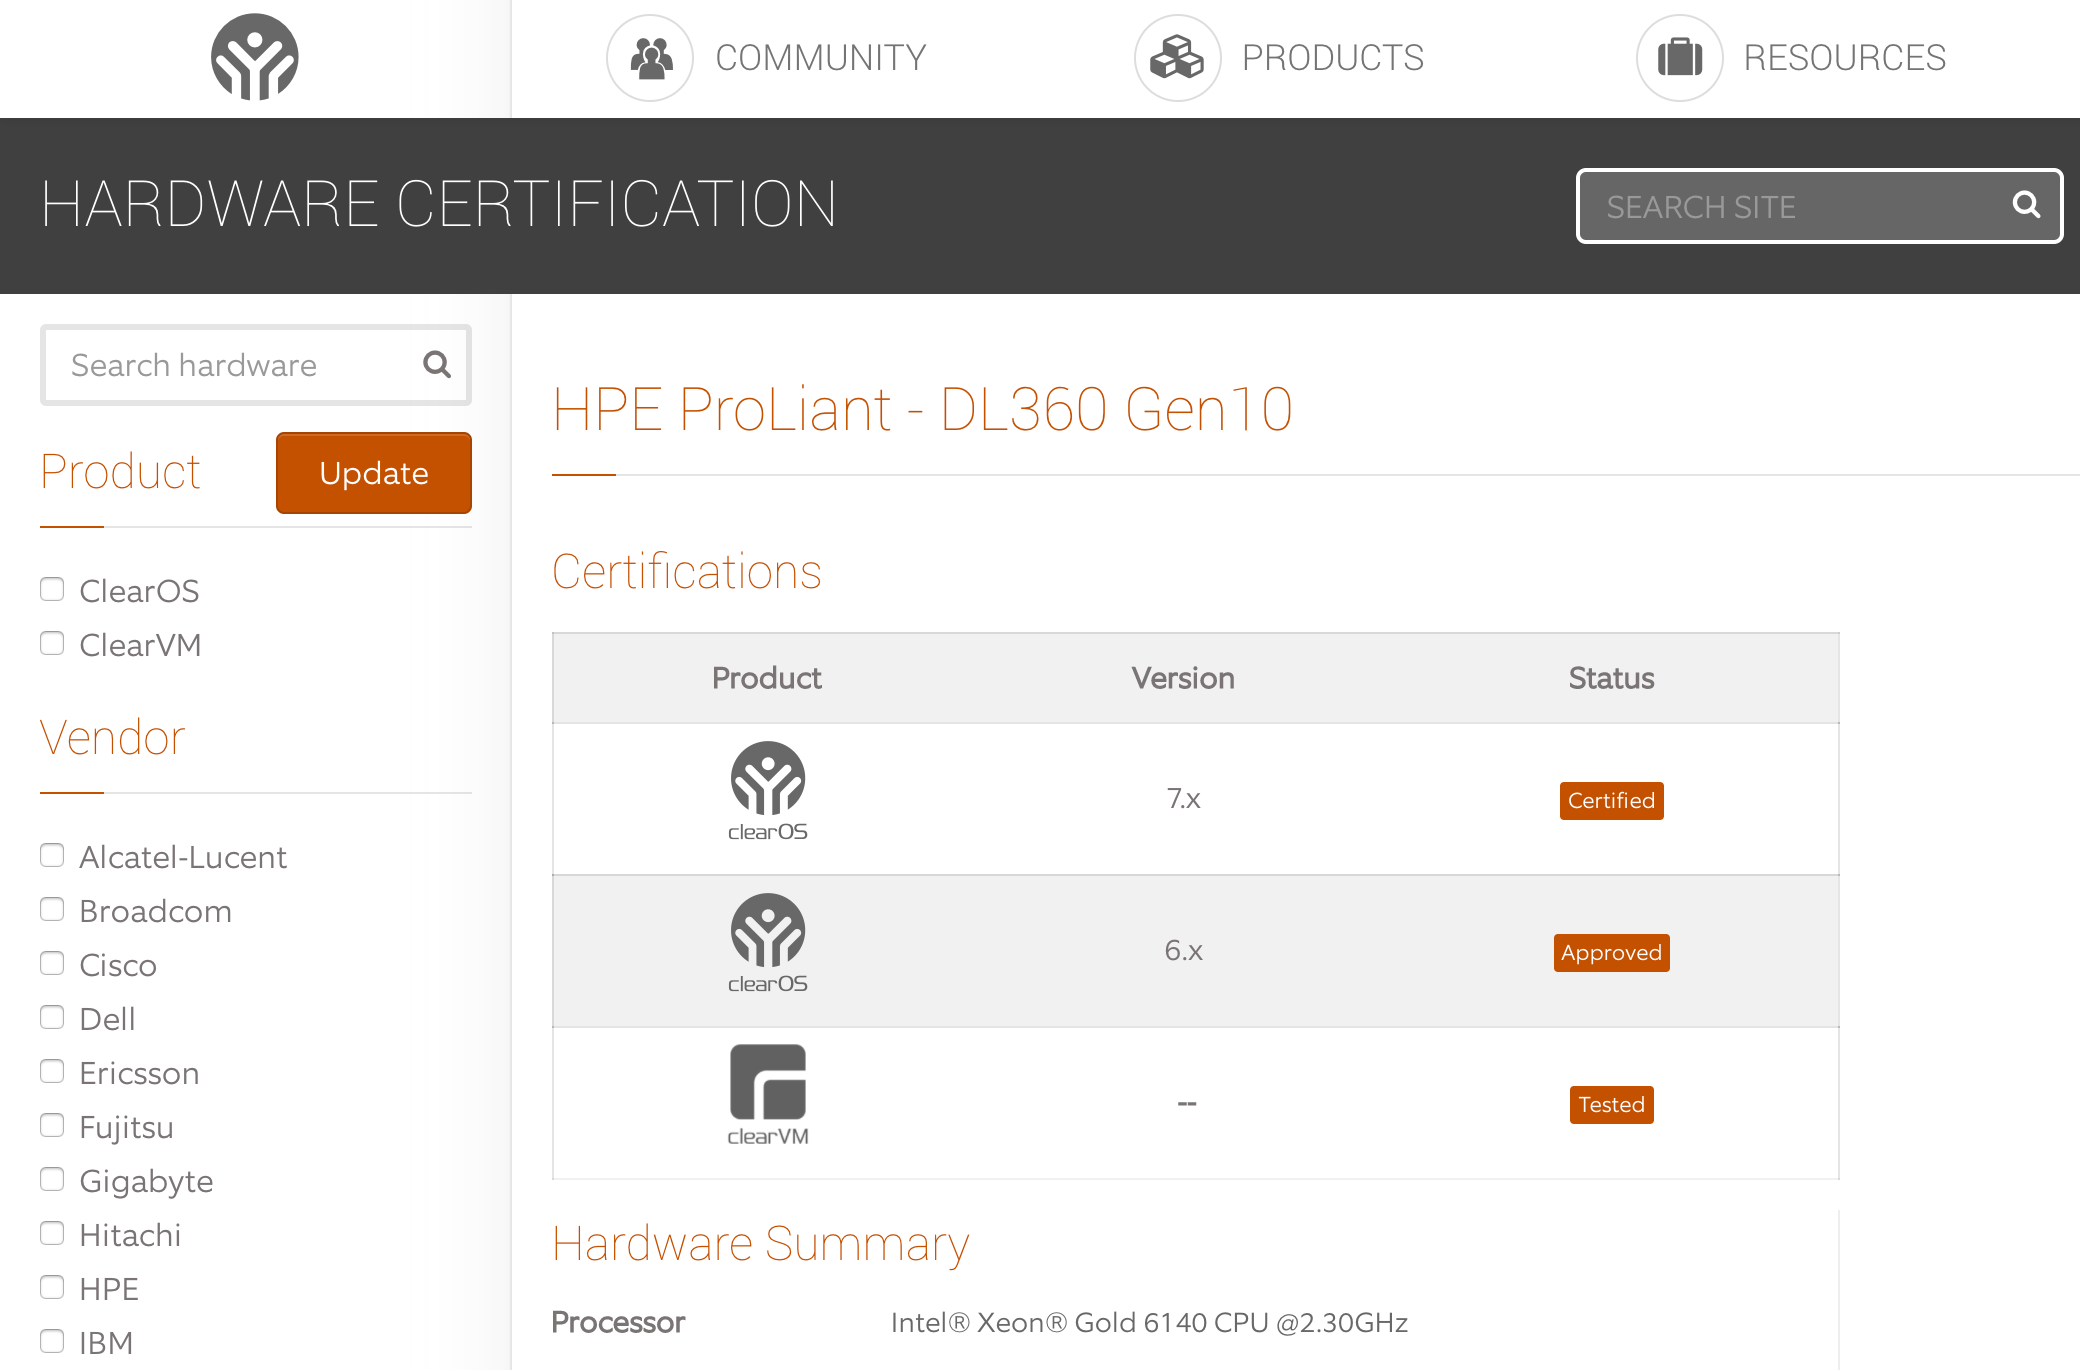Viewport: 2080px width, 1370px height.
Task: Click the Products cubes icon
Action: coord(1177,58)
